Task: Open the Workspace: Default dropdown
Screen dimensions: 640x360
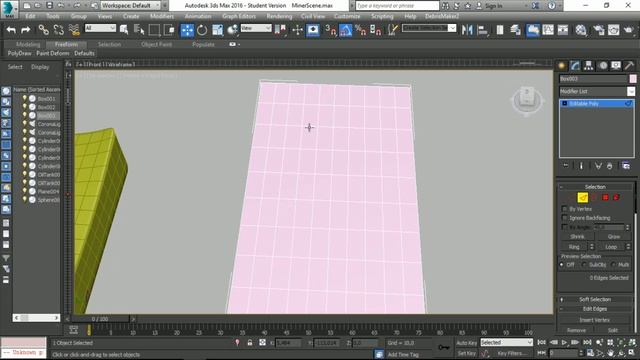Action: [131, 5]
